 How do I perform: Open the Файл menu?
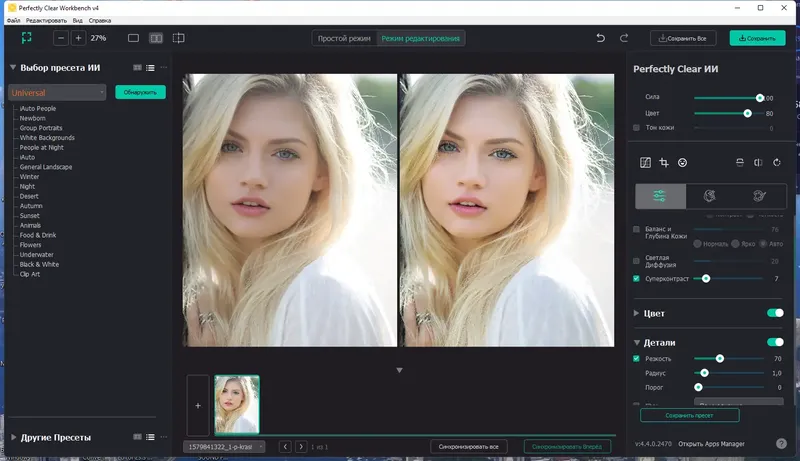pos(13,20)
